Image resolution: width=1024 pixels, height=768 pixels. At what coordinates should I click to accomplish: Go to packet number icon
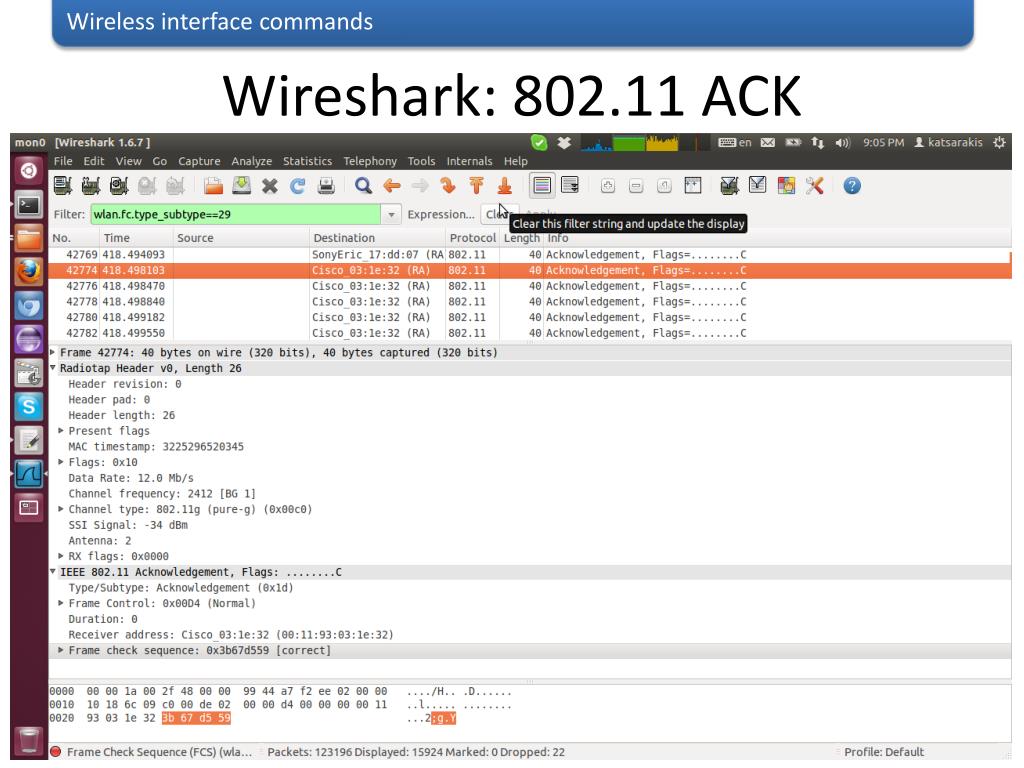tap(448, 186)
